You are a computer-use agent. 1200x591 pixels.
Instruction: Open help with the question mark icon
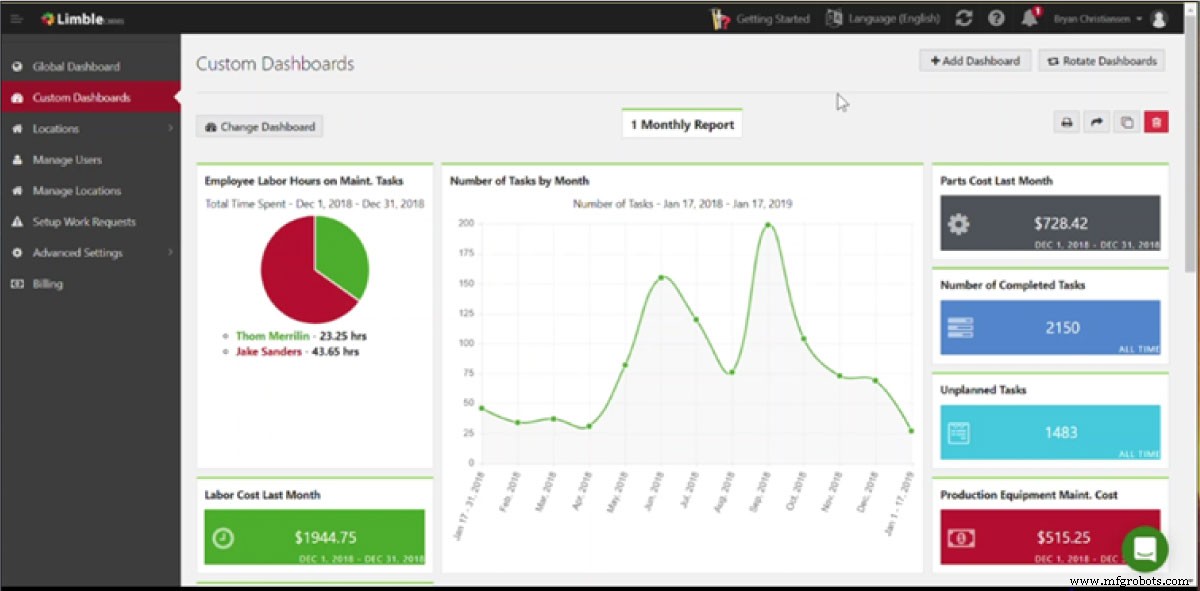tap(994, 17)
